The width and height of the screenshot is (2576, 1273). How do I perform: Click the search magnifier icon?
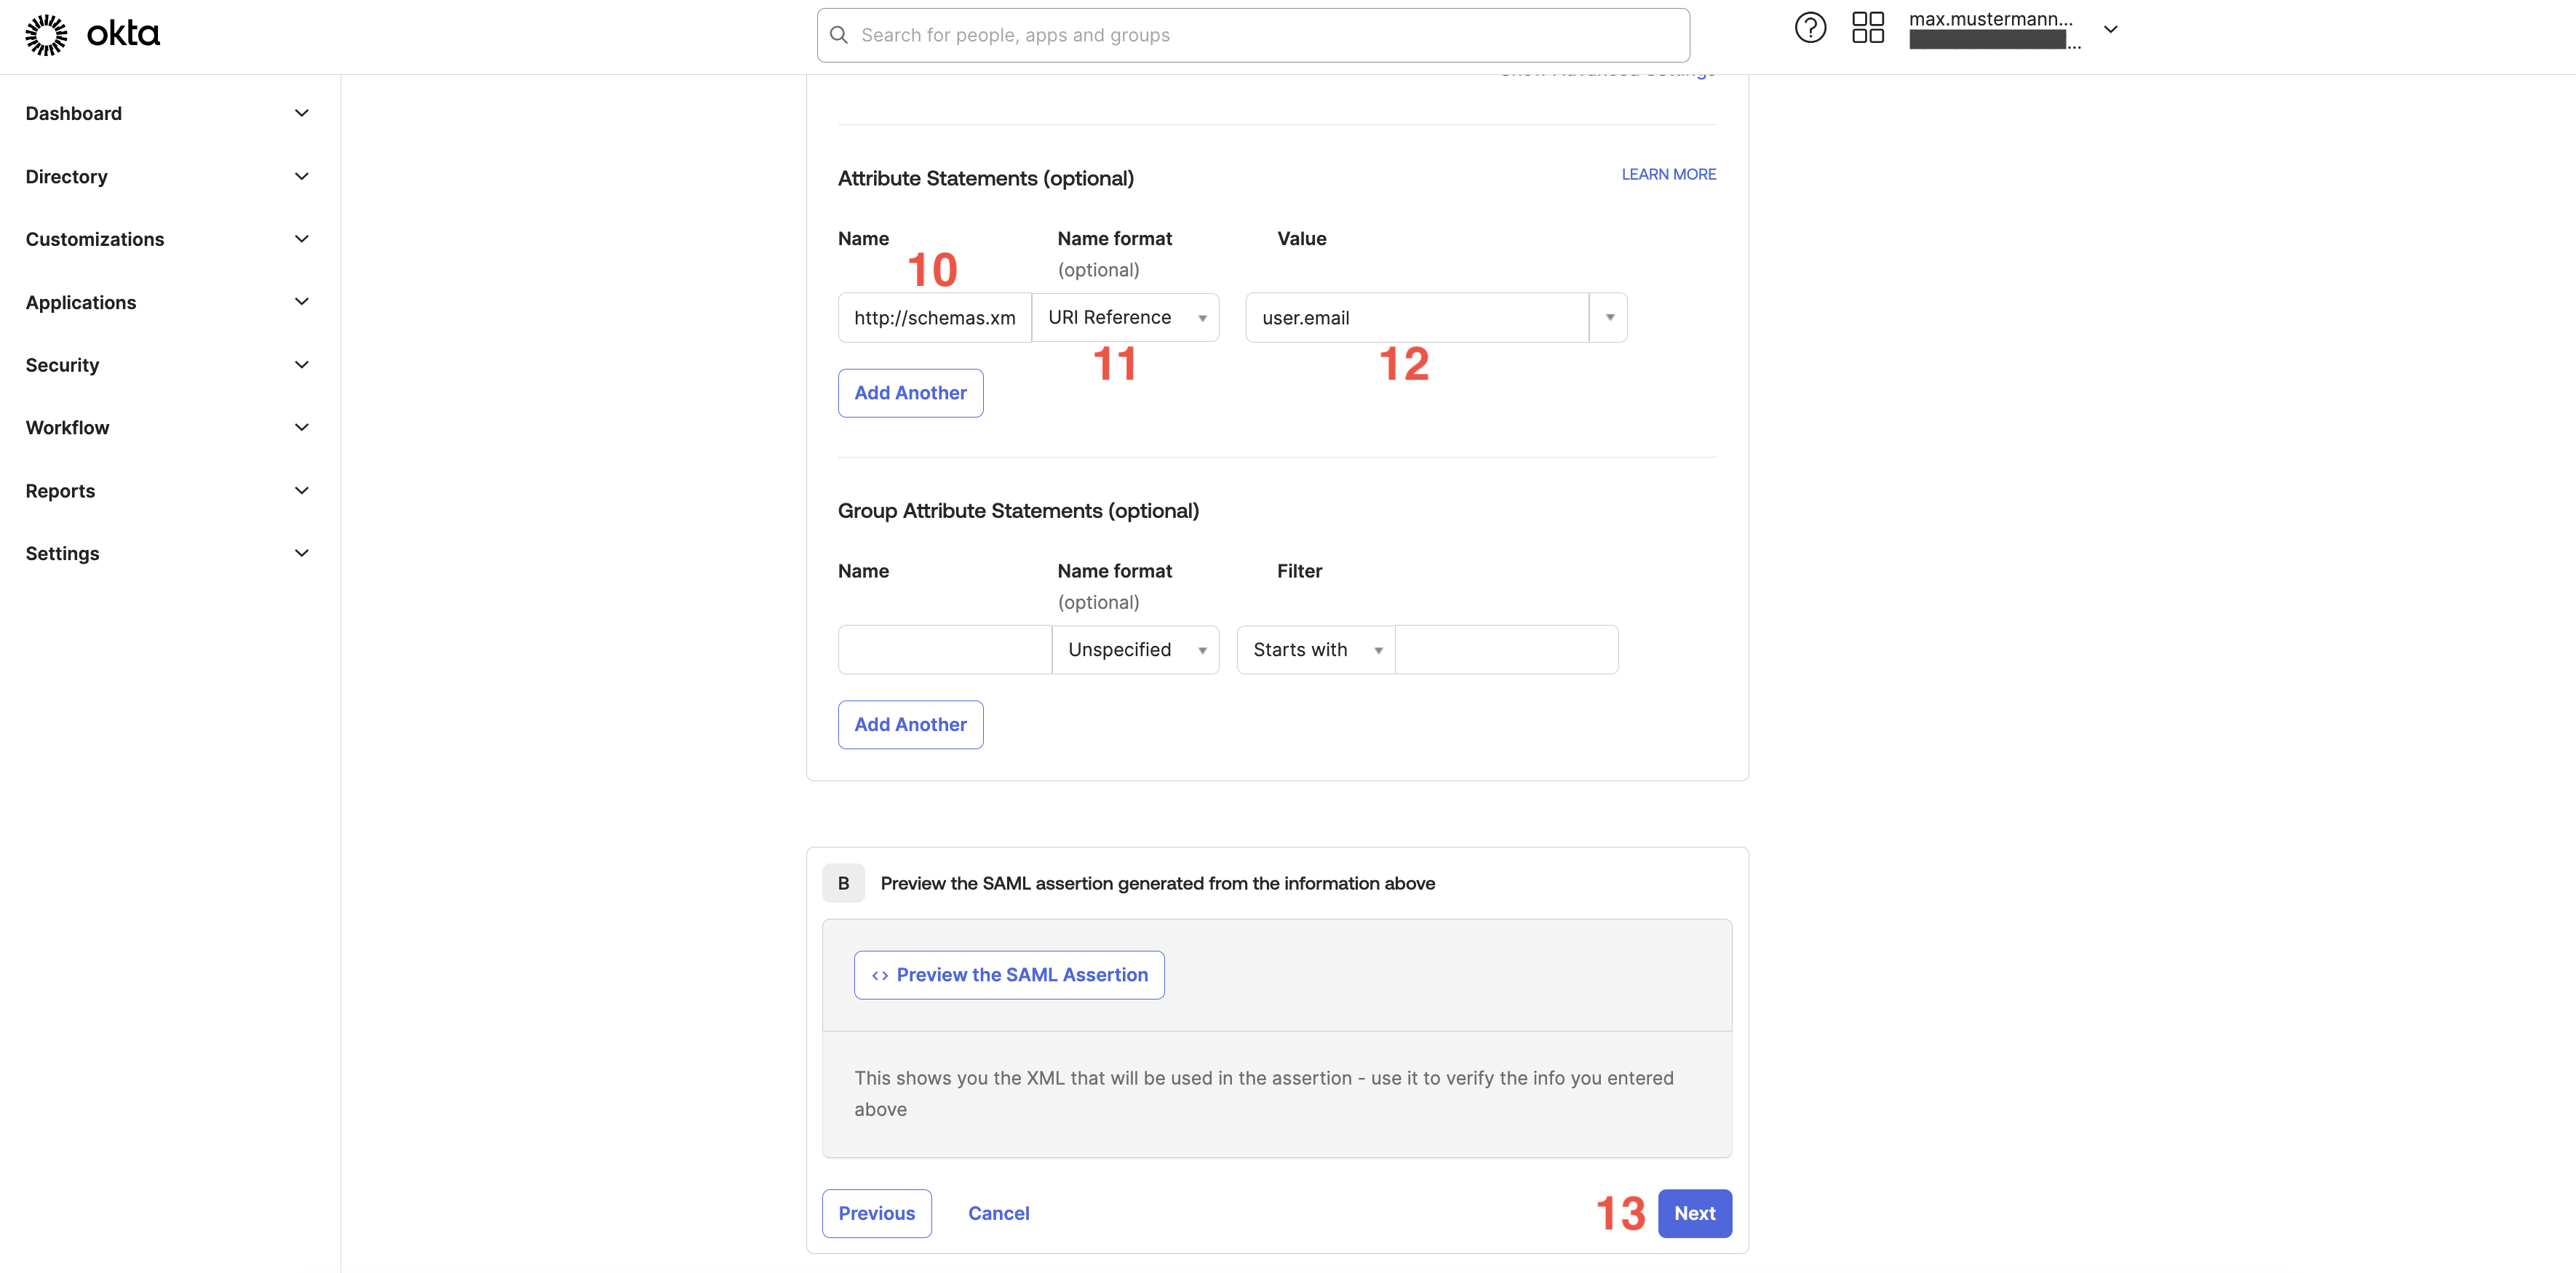click(839, 35)
